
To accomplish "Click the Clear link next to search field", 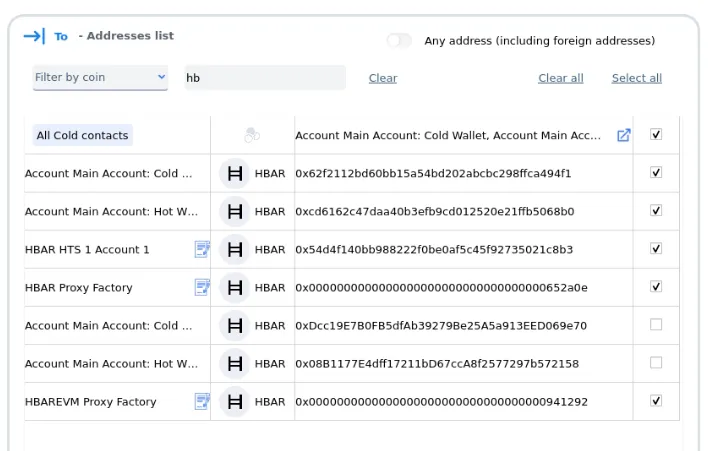I will 383,78.
